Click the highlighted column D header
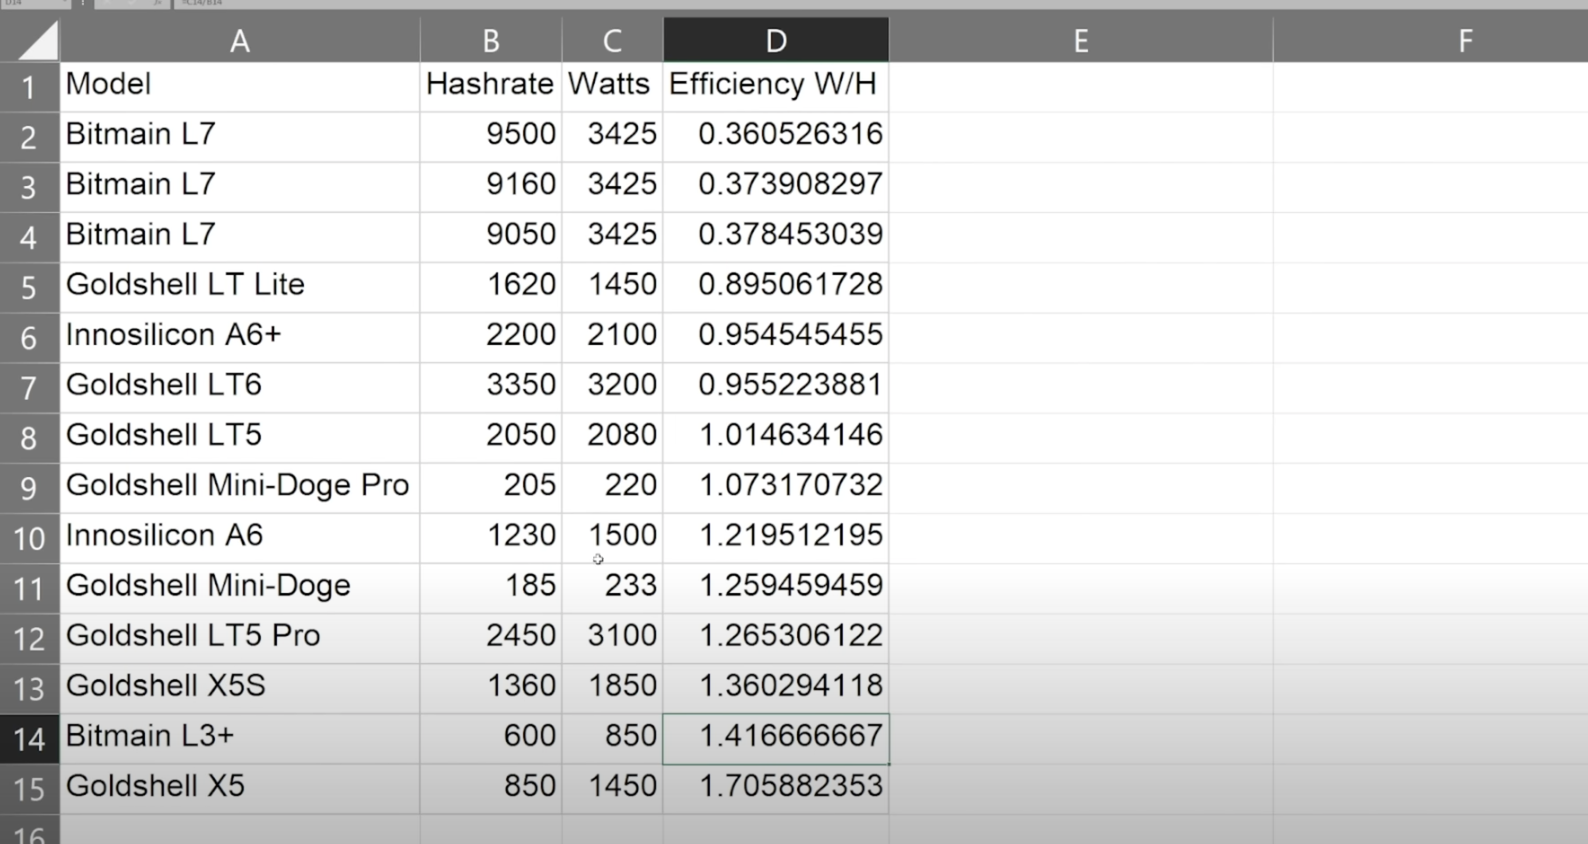 click(x=775, y=41)
